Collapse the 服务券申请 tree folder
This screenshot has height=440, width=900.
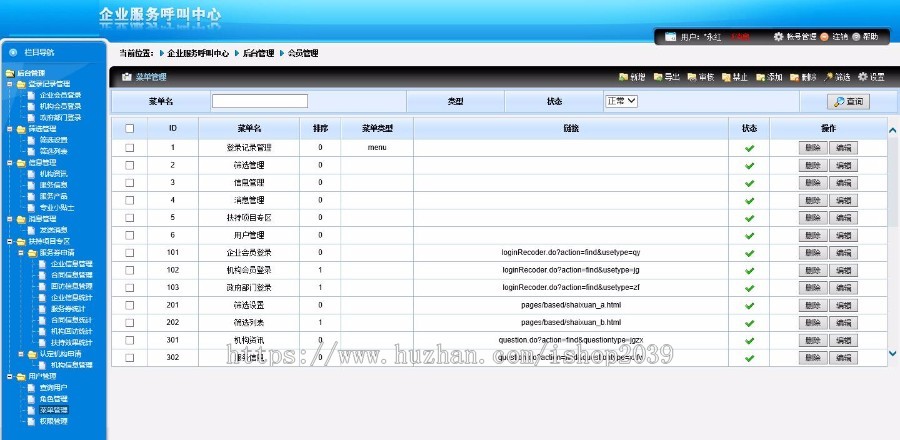[x=21, y=253]
